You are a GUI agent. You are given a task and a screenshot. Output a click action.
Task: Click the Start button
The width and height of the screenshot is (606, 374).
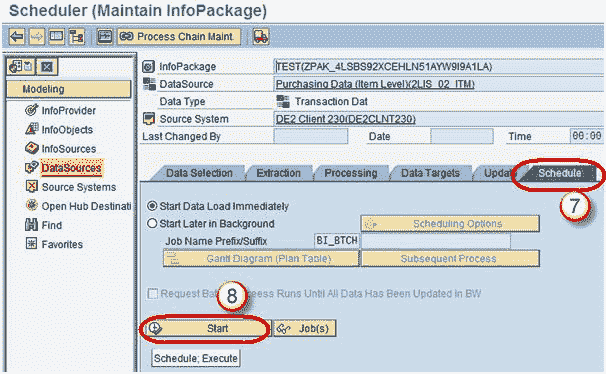click(x=205, y=328)
